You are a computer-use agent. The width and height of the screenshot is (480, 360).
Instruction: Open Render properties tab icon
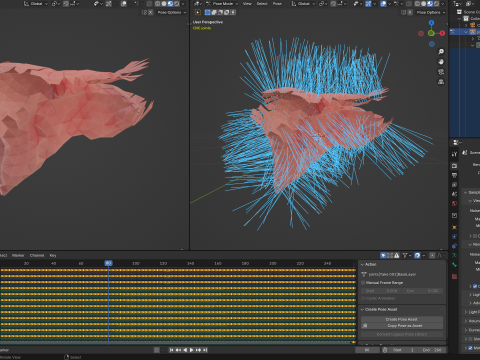pyautogui.click(x=454, y=166)
